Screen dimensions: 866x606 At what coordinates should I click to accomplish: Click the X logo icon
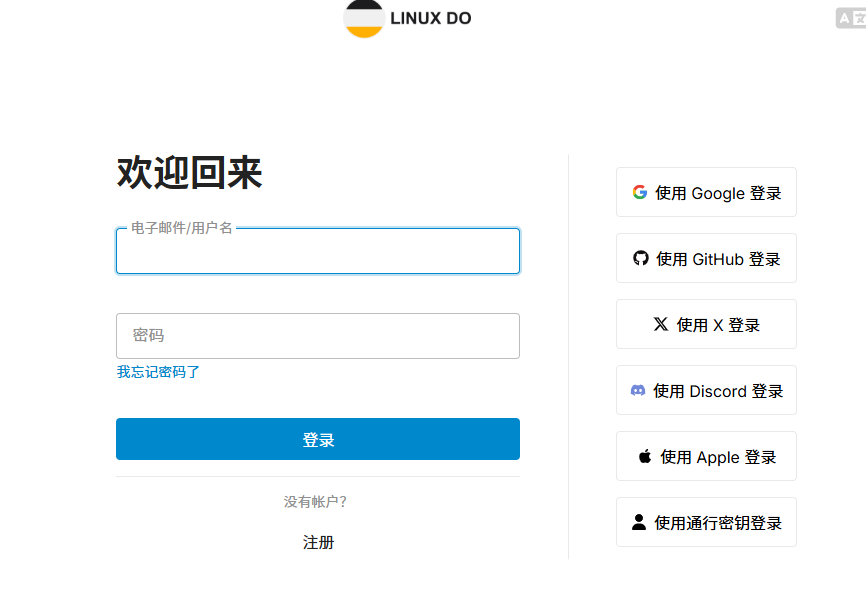click(x=661, y=324)
